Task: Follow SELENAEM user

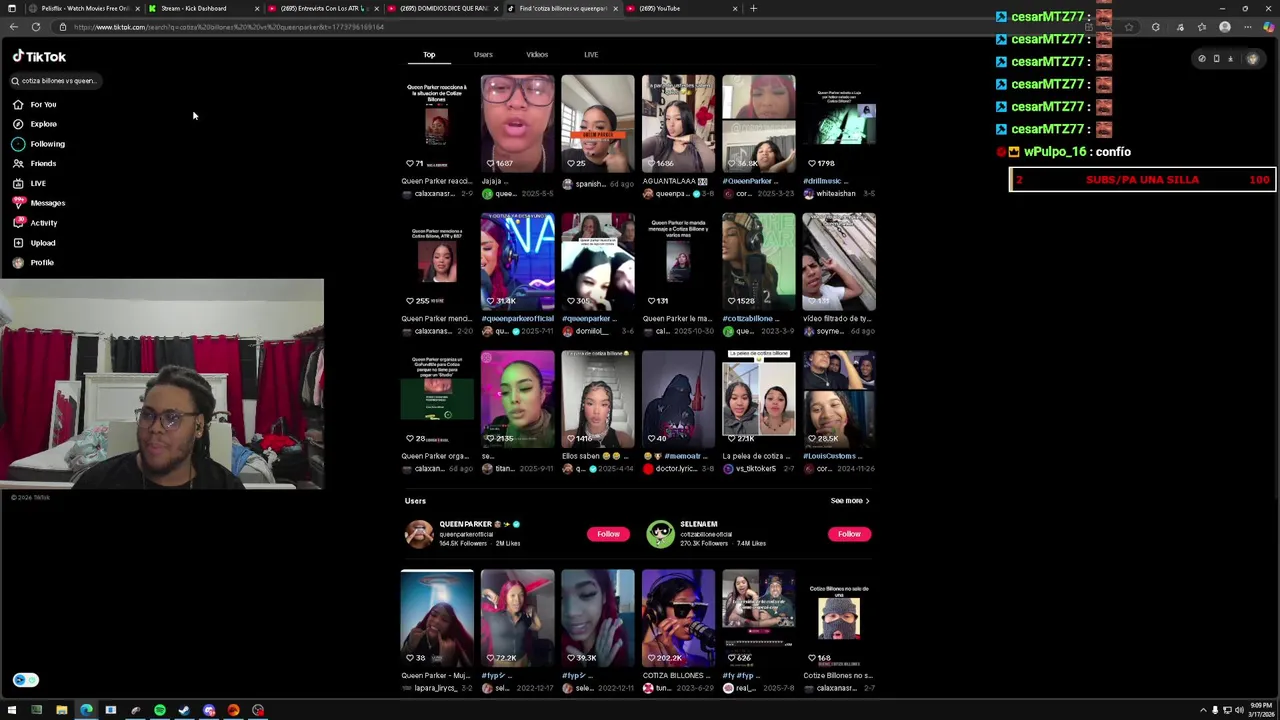Action: click(849, 534)
